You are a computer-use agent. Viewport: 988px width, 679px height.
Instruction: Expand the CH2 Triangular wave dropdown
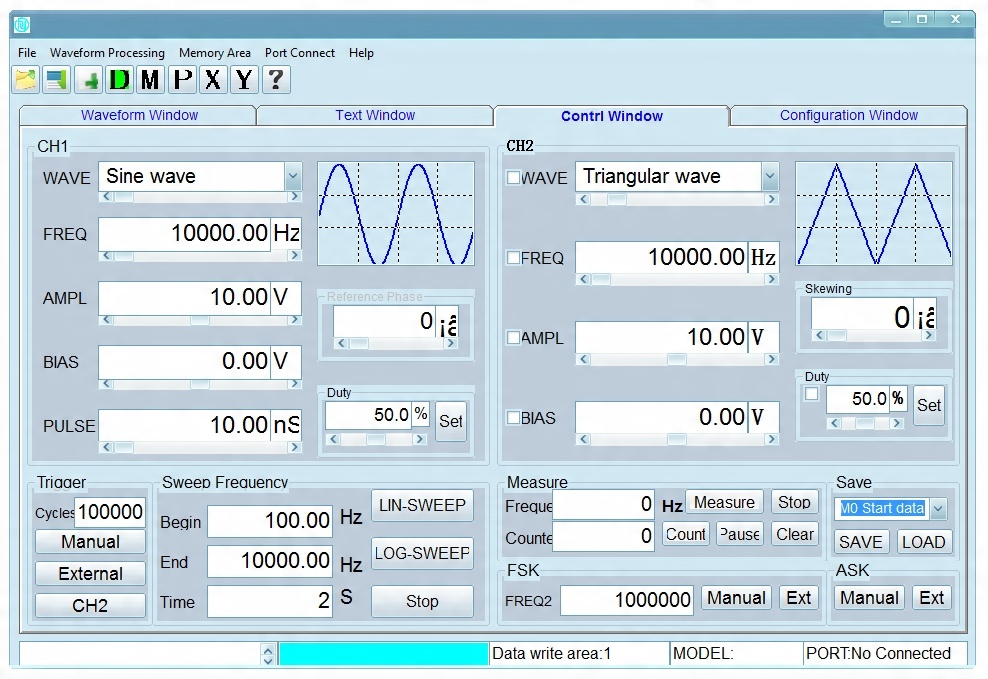coord(769,177)
